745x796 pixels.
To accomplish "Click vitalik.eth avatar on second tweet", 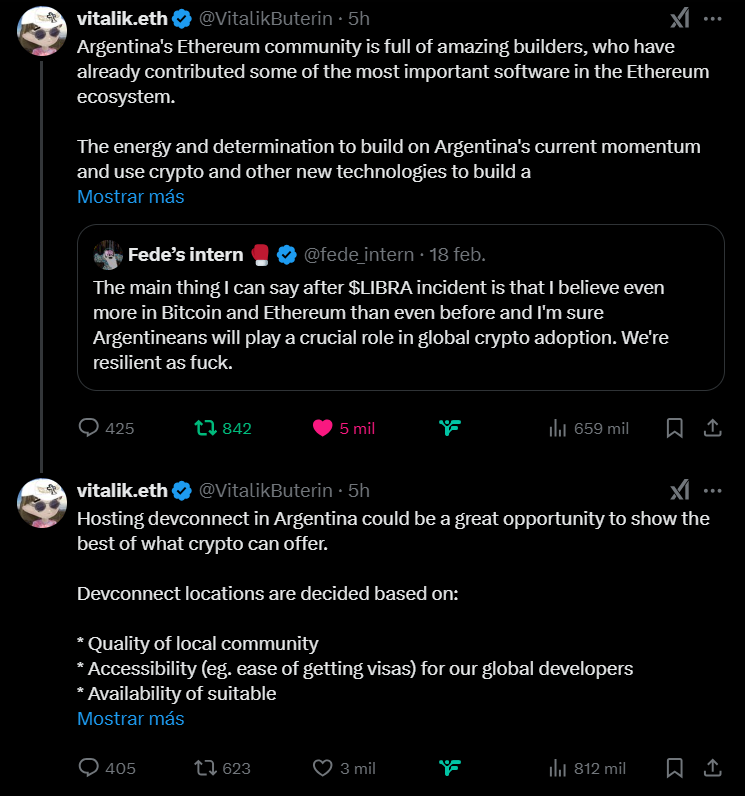I will tap(43, 502).
